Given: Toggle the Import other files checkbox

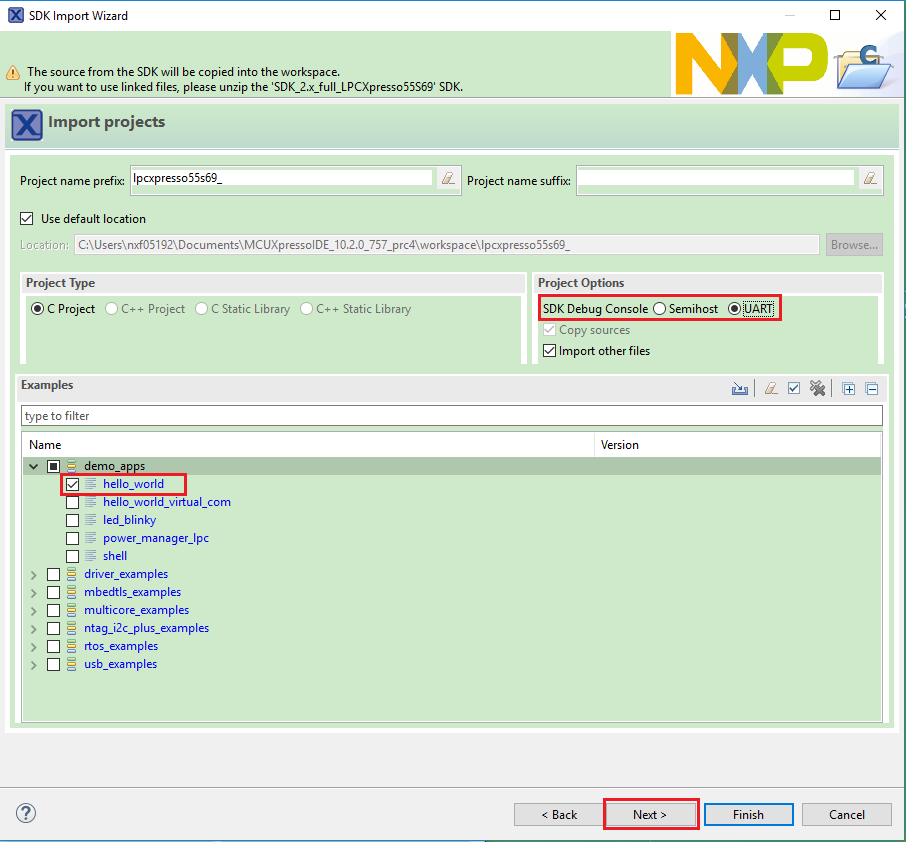Looking at the screenshot, I should (x=548, y=351).
